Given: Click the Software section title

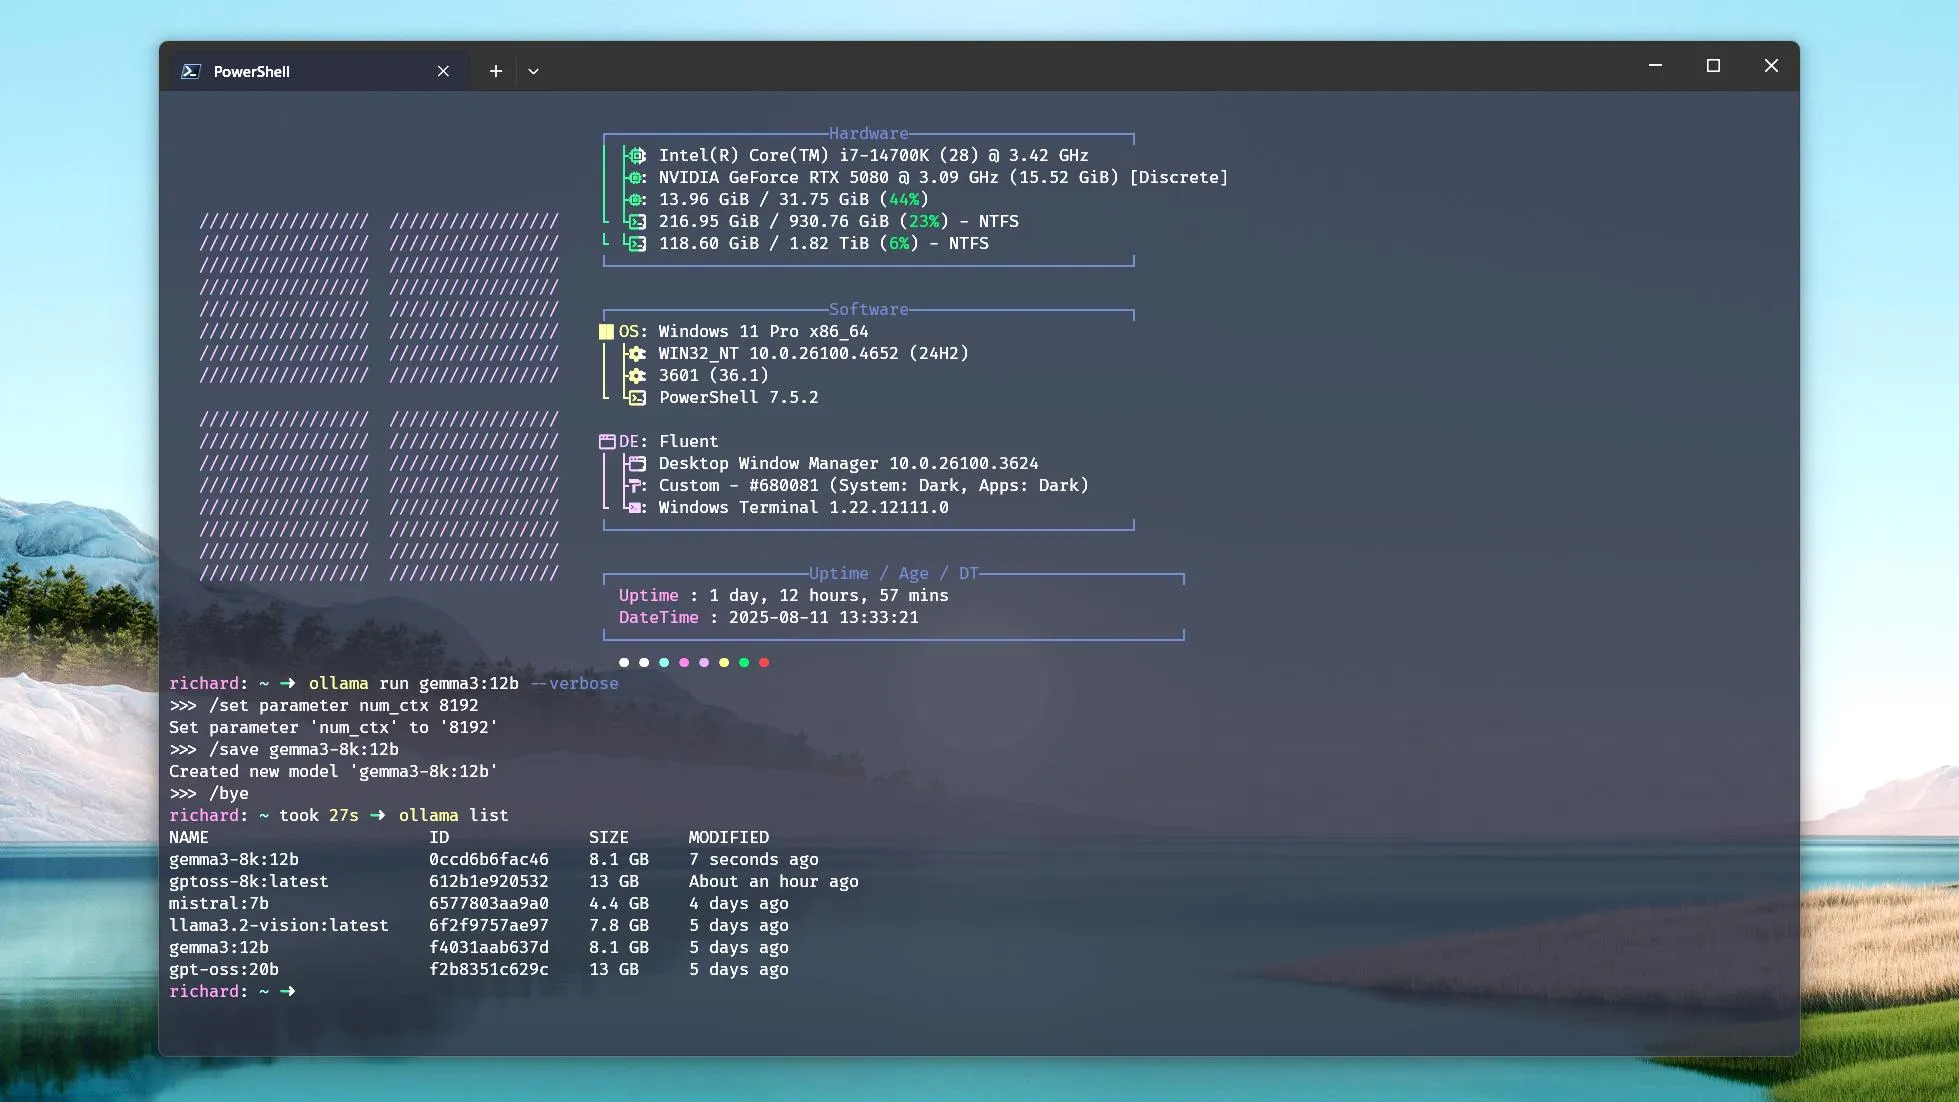Looking at the screenshot, I should click(868, 309).
